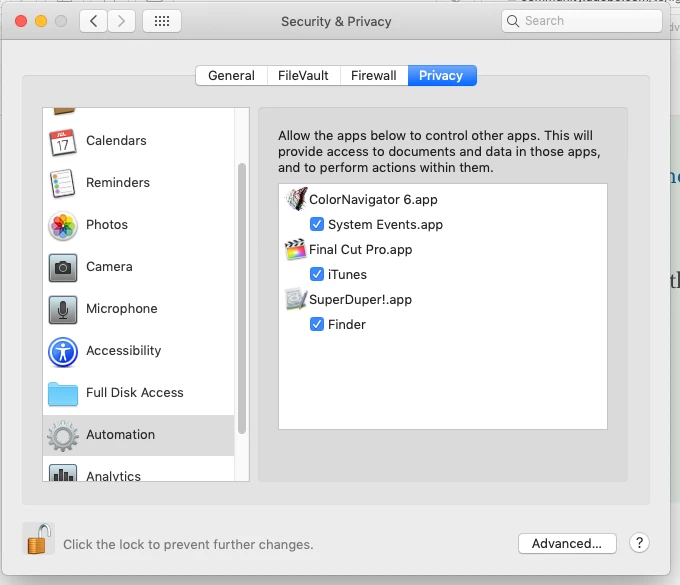
Task: Select Accessibility label in privacy list
Action: [x=124, y=350]
